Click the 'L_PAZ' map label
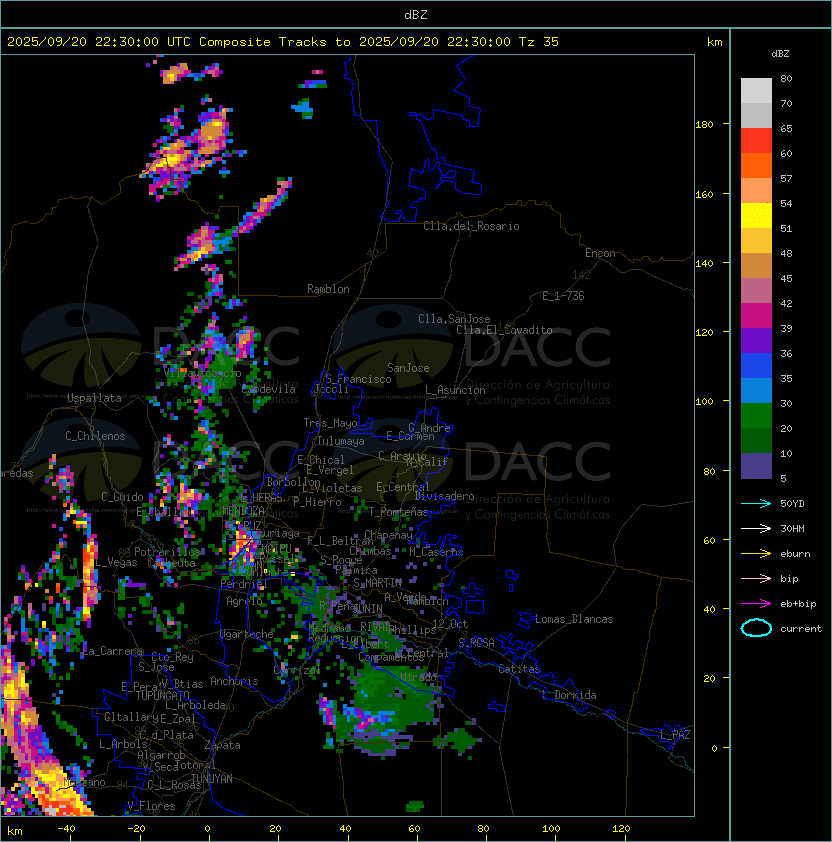Viewport: 832px width, 842px height. click(675, 735)
